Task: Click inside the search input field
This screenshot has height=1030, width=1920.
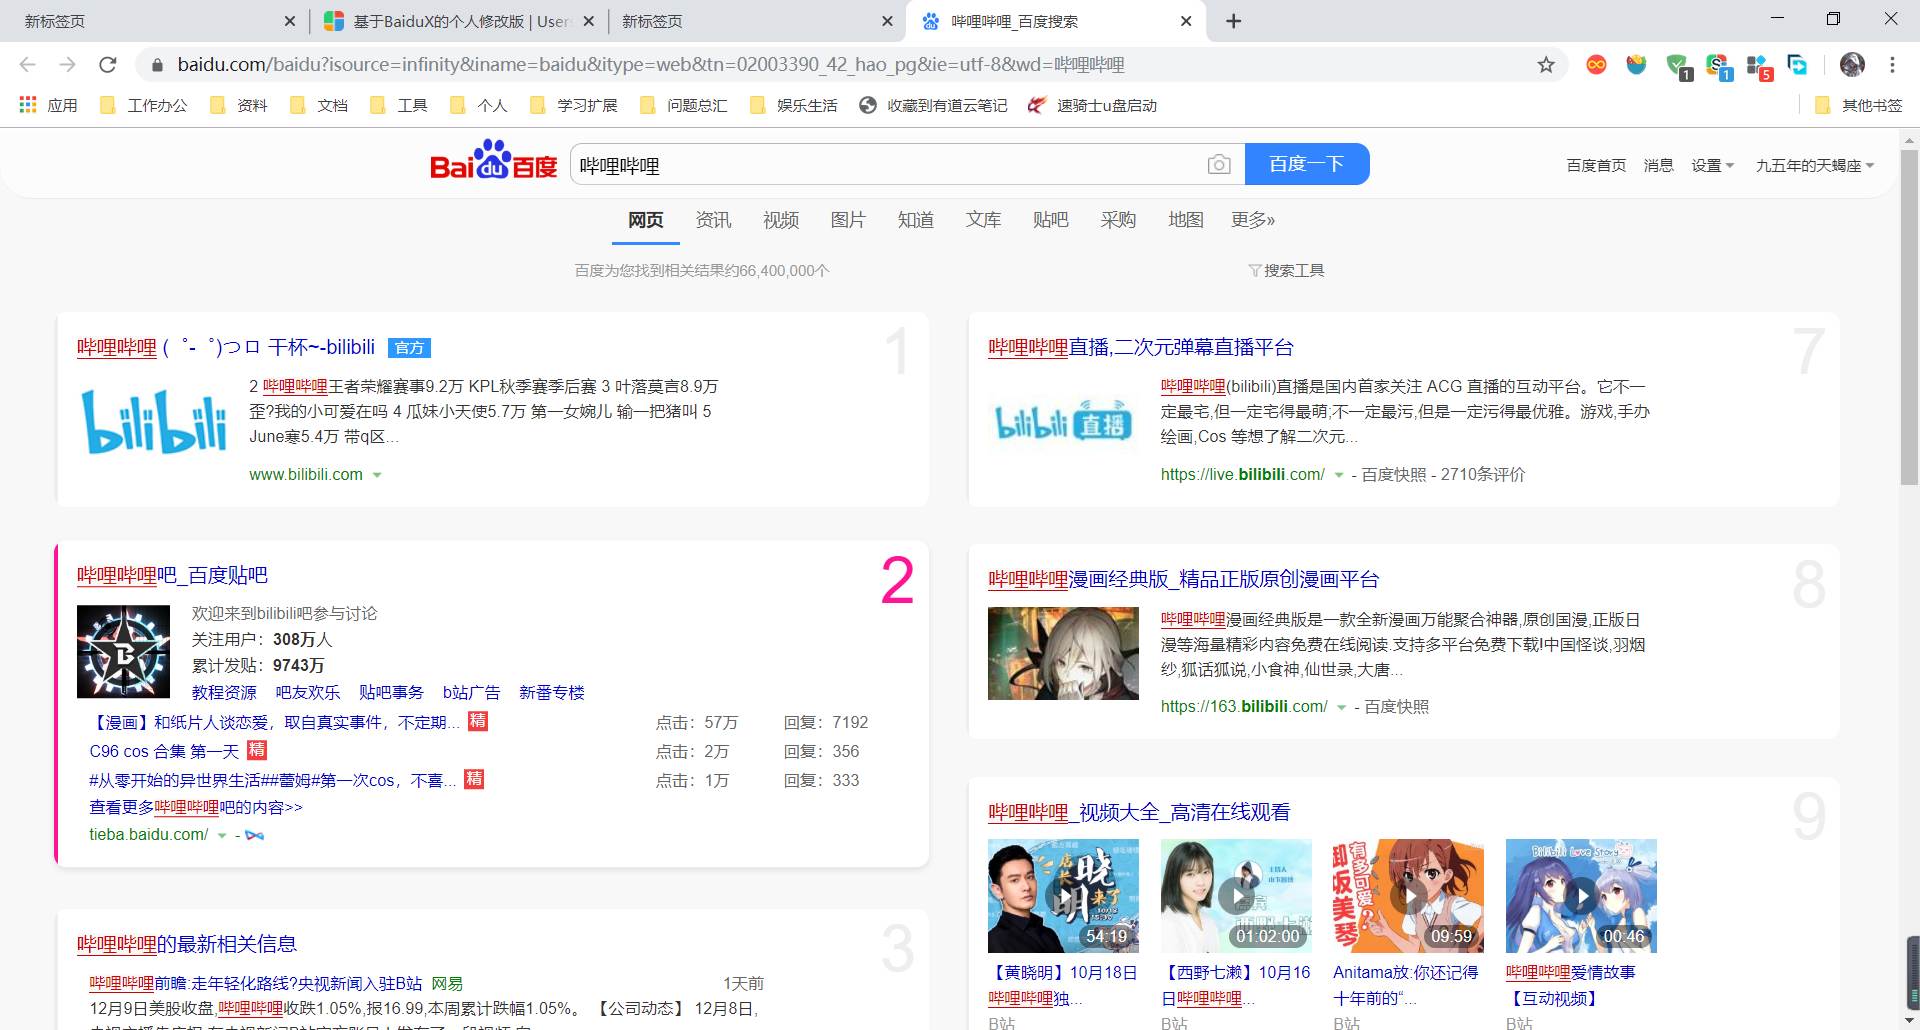Action: tap(880, 164)
